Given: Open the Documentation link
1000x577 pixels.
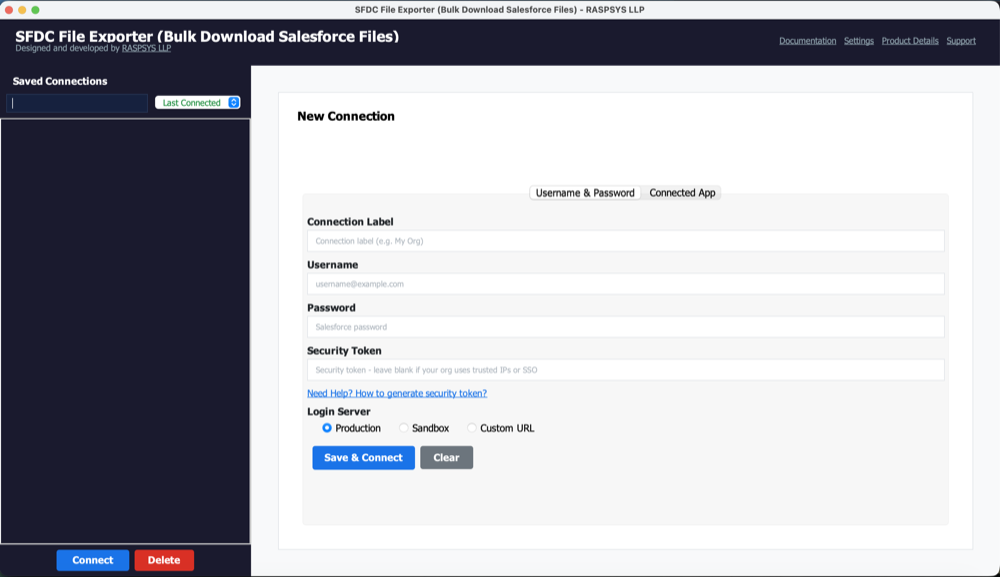Looking at the screenshot, I should pos(807,41).
